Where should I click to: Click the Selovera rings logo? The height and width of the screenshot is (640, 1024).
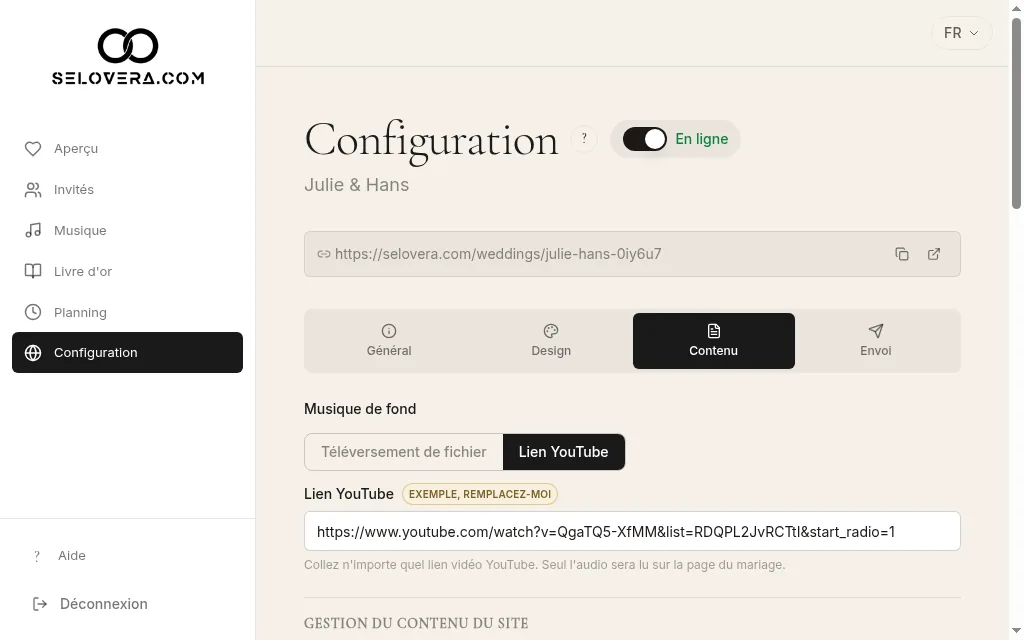pos(128,46)
